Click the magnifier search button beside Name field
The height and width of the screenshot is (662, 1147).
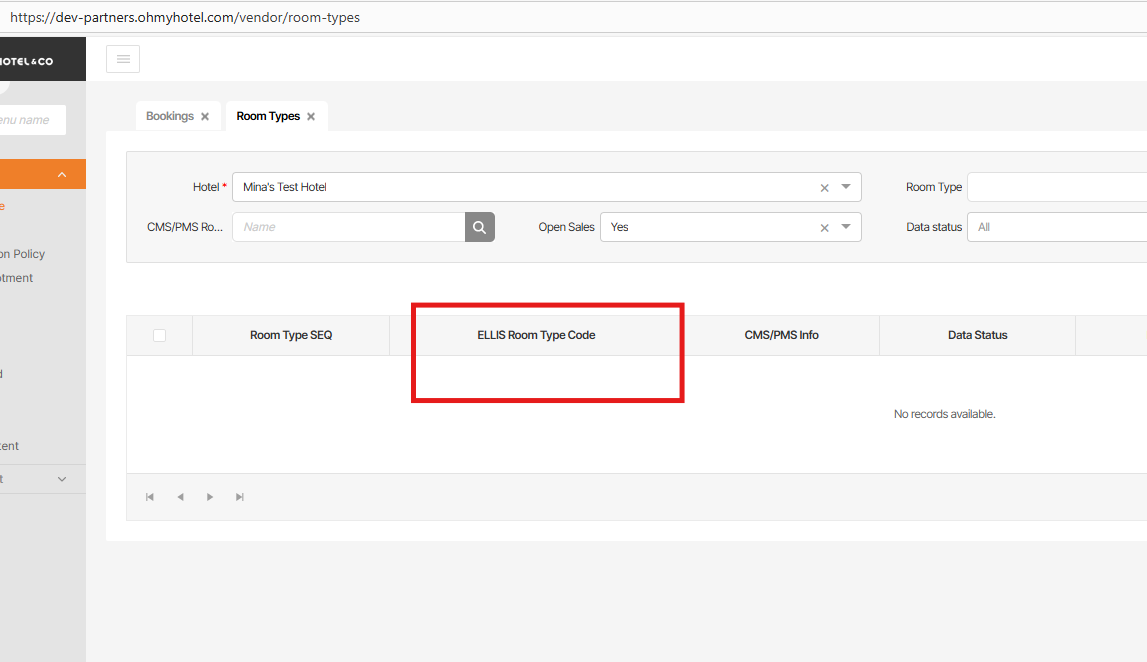(480, 227)
